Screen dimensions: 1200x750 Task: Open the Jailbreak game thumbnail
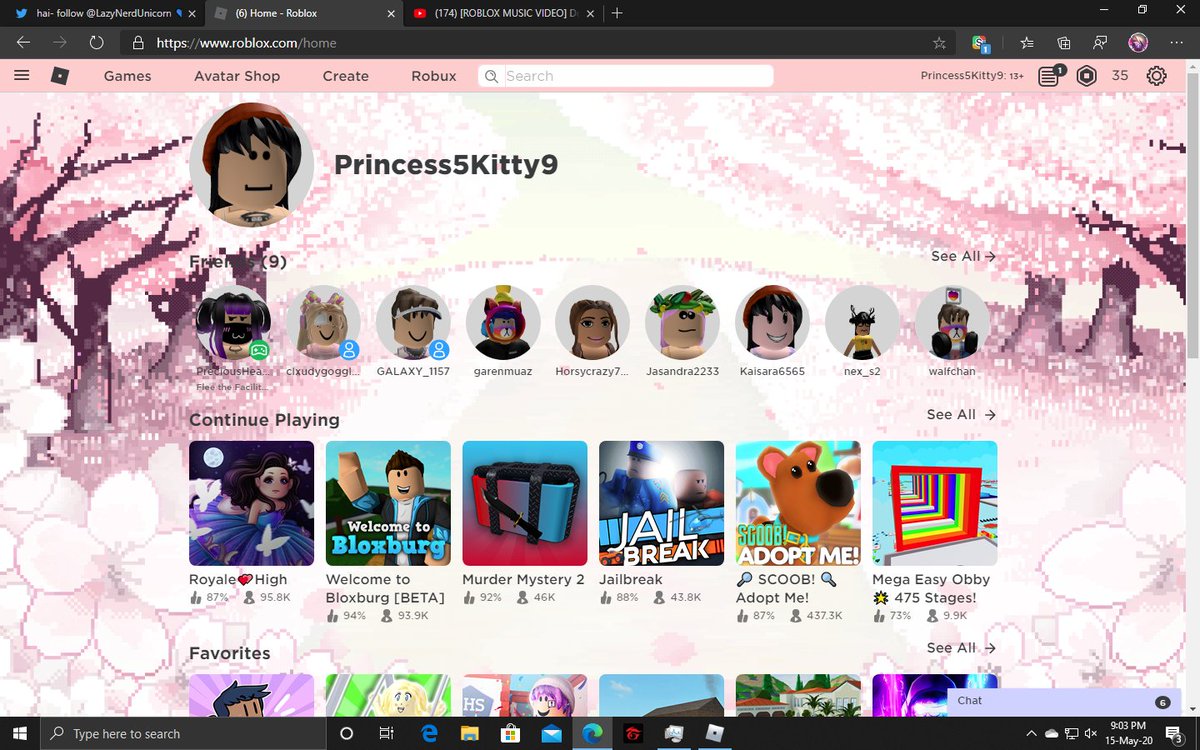pyautogui.click(x=661, y=503)
